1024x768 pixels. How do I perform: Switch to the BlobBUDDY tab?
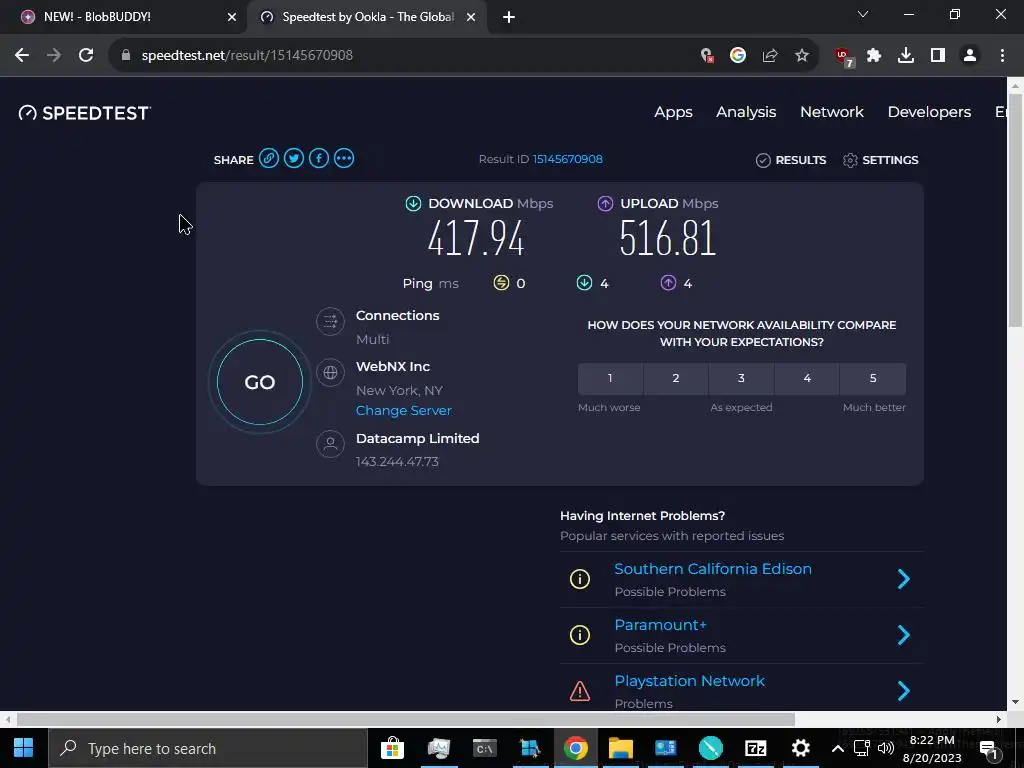click(x=122, y=17)
